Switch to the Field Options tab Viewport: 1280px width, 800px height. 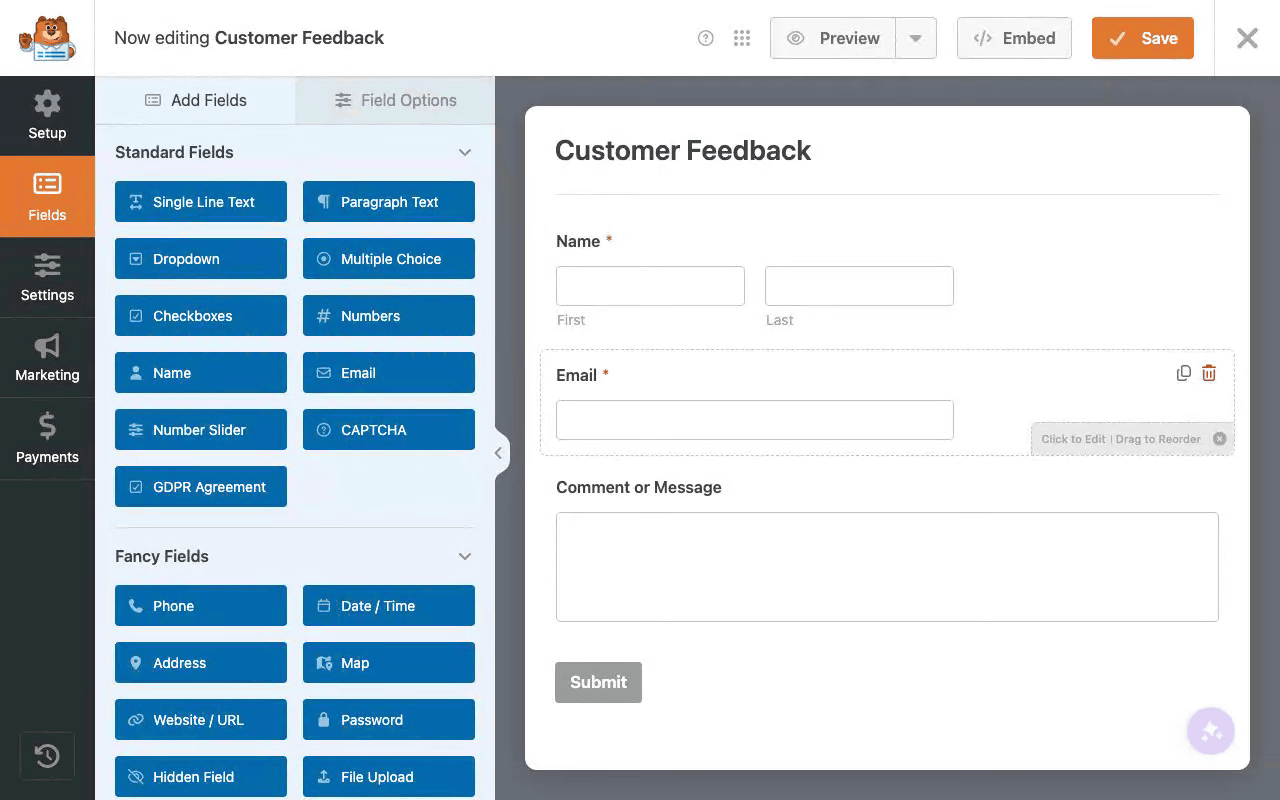395,100
